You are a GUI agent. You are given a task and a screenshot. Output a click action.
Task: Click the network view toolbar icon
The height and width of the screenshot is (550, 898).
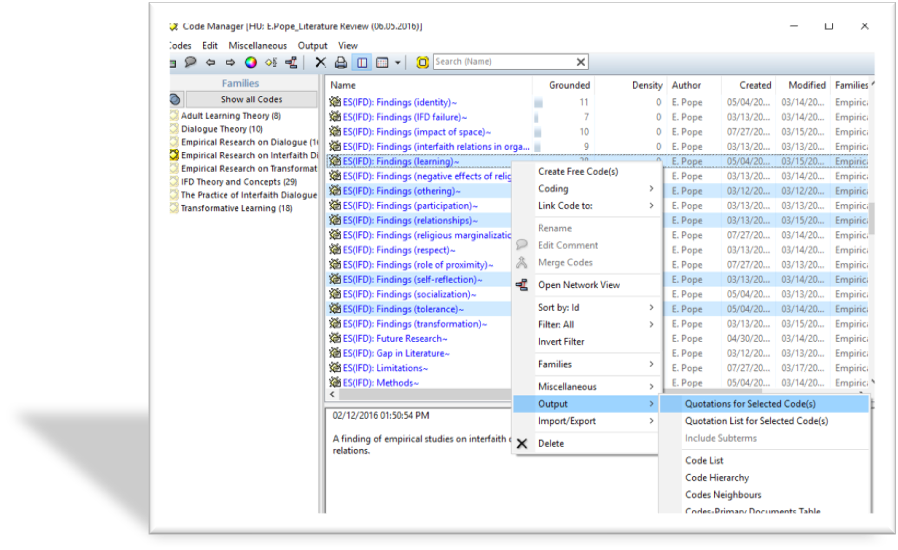(291, 62)
